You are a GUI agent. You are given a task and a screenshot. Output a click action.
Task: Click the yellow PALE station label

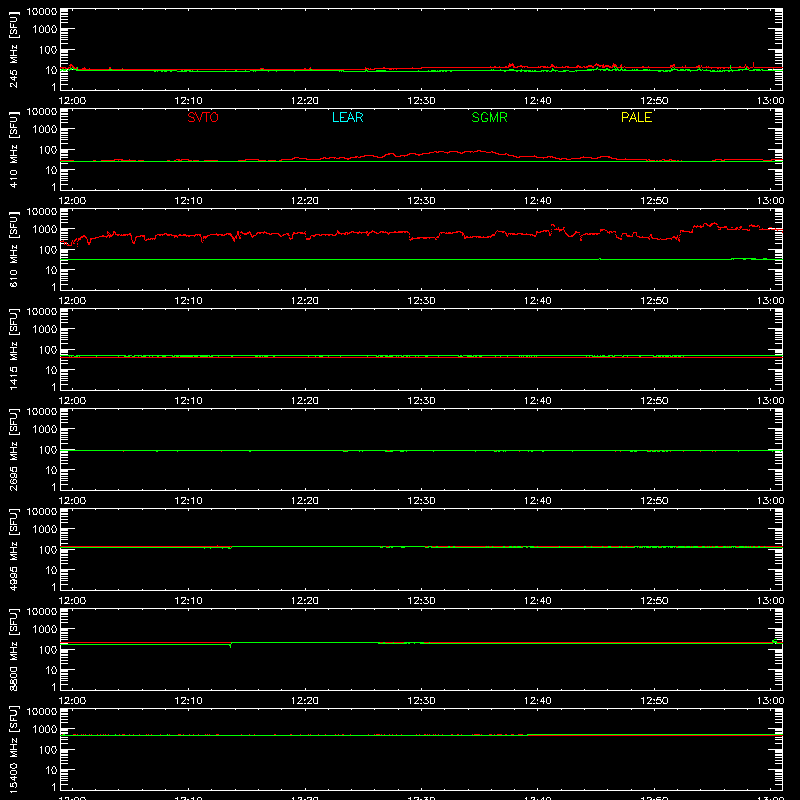point(636,117)
